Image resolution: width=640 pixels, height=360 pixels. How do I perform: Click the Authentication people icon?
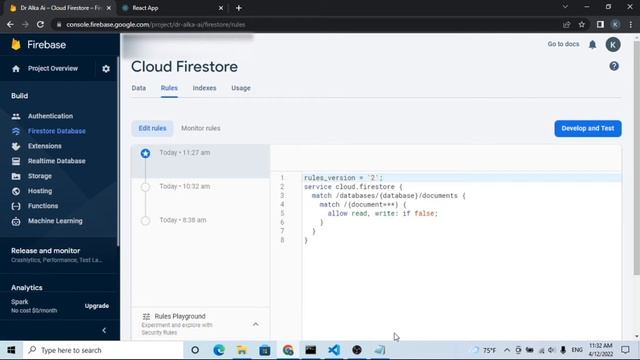pyautogui.click(x=16, y=116)
